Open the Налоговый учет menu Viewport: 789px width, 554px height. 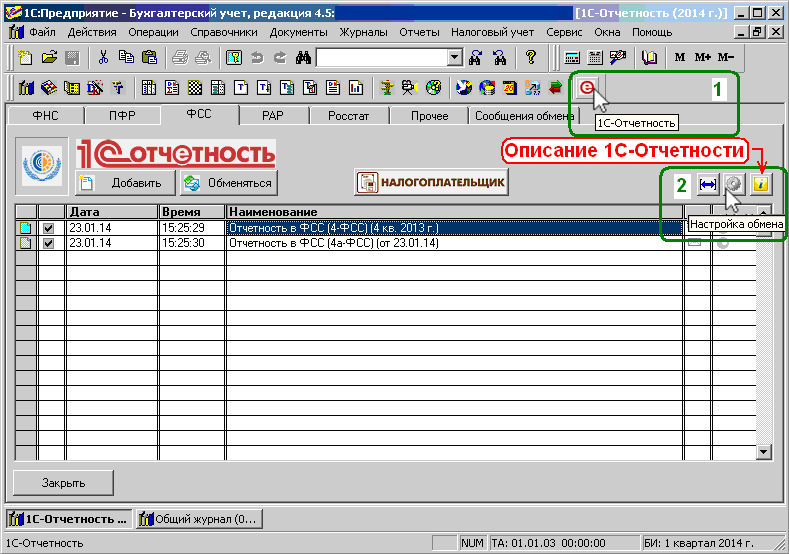click(x=492, y=32)
